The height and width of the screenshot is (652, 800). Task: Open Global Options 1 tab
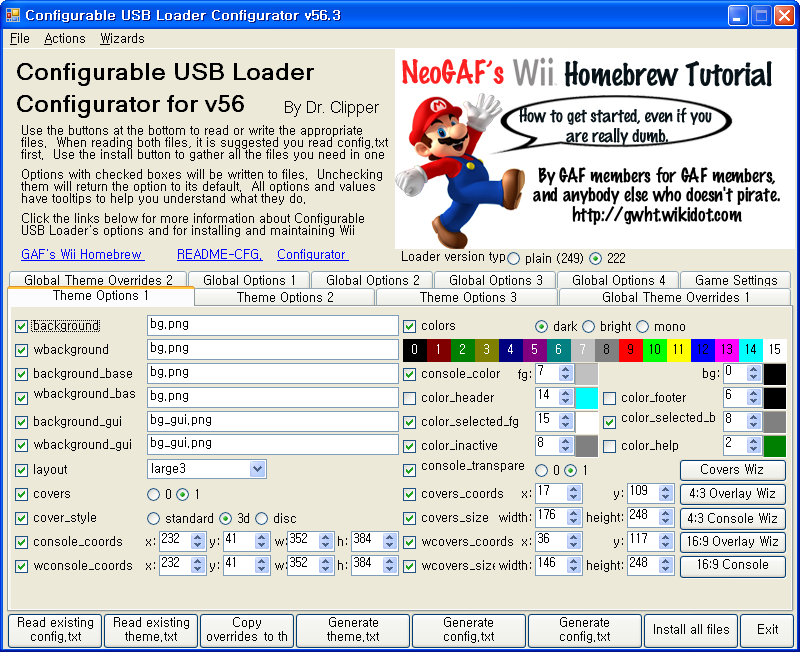249,280
